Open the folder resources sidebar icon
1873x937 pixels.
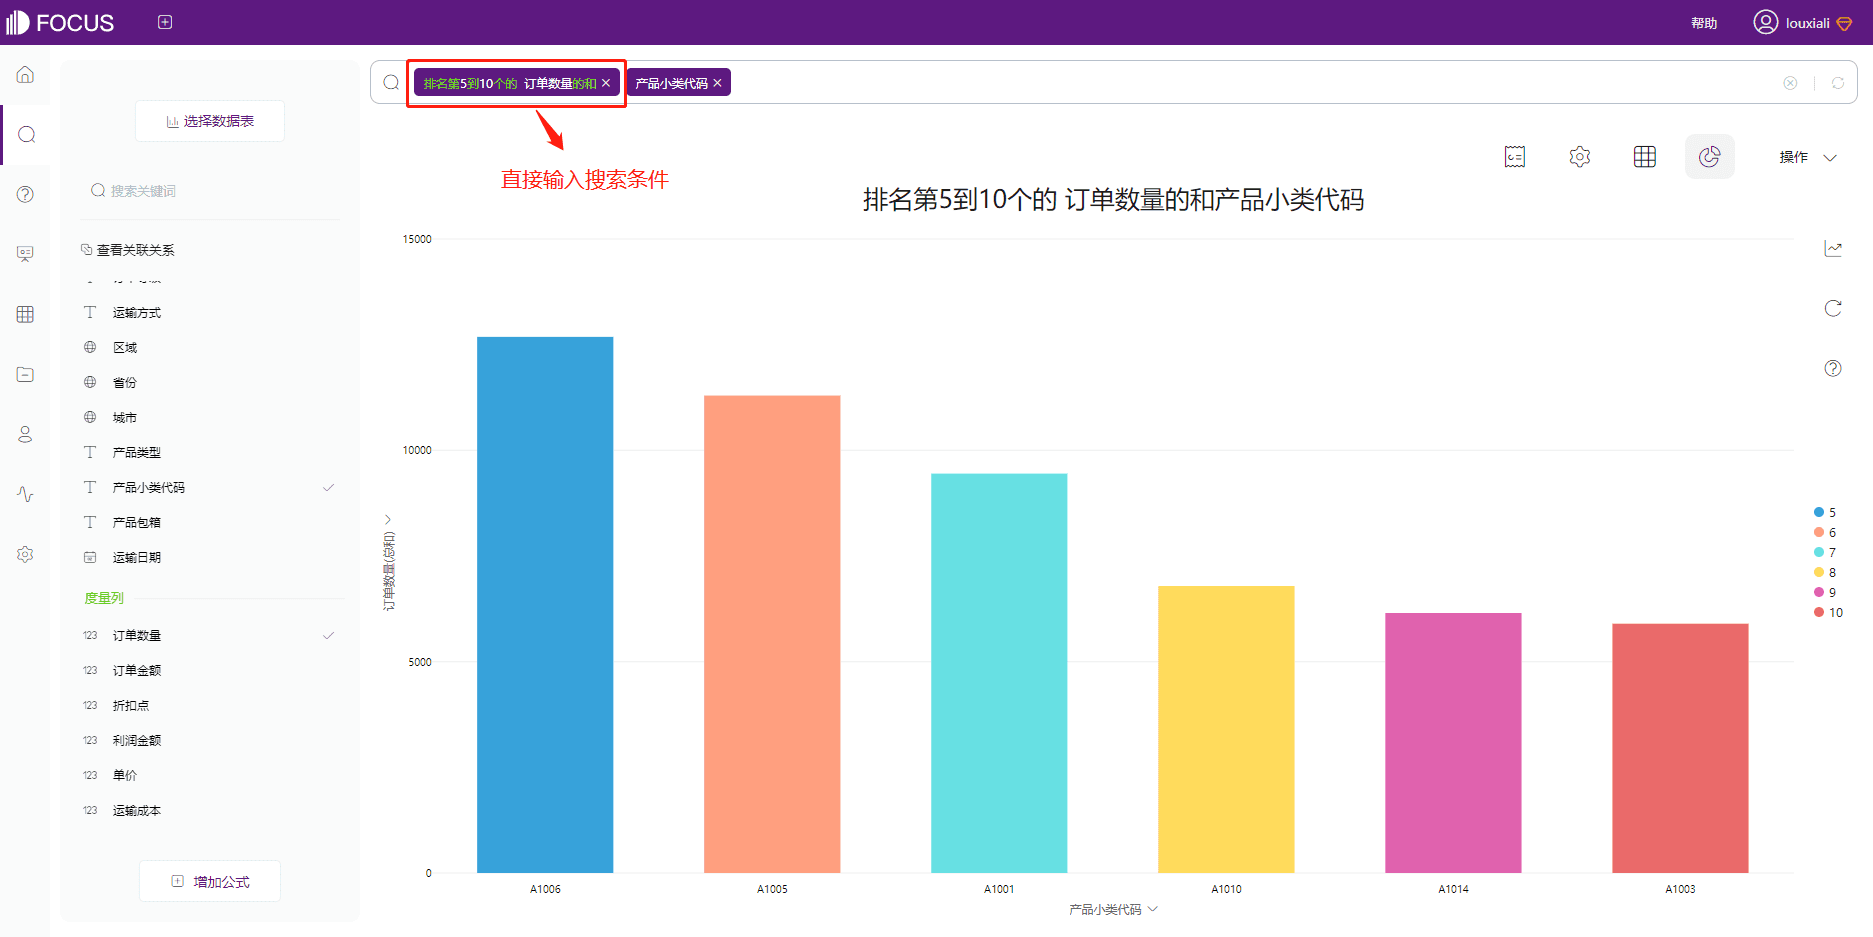(x=25, y=374)
